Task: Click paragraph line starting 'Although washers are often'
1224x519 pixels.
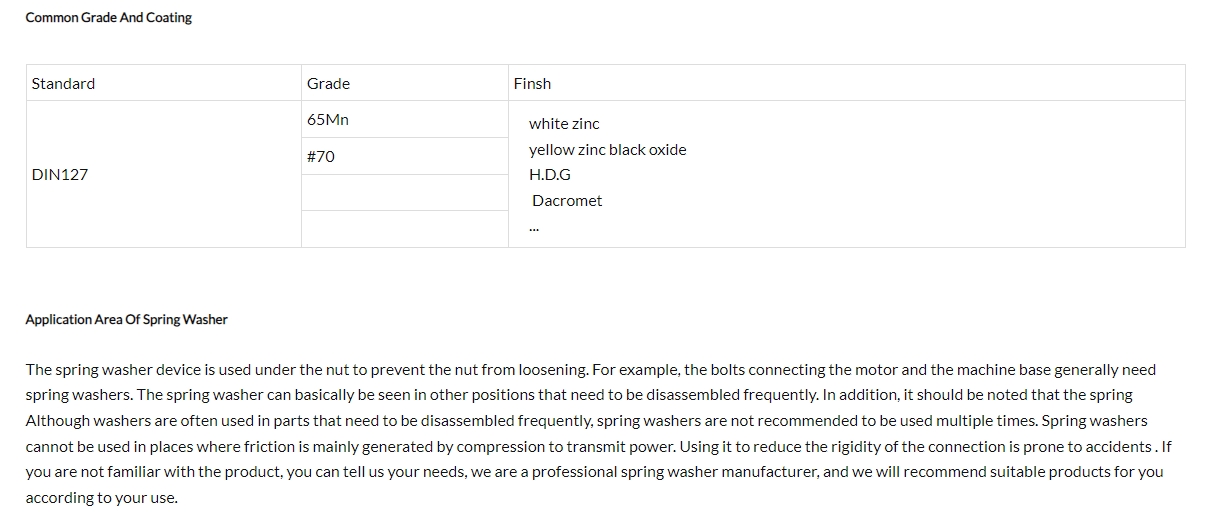Action: 586,421
